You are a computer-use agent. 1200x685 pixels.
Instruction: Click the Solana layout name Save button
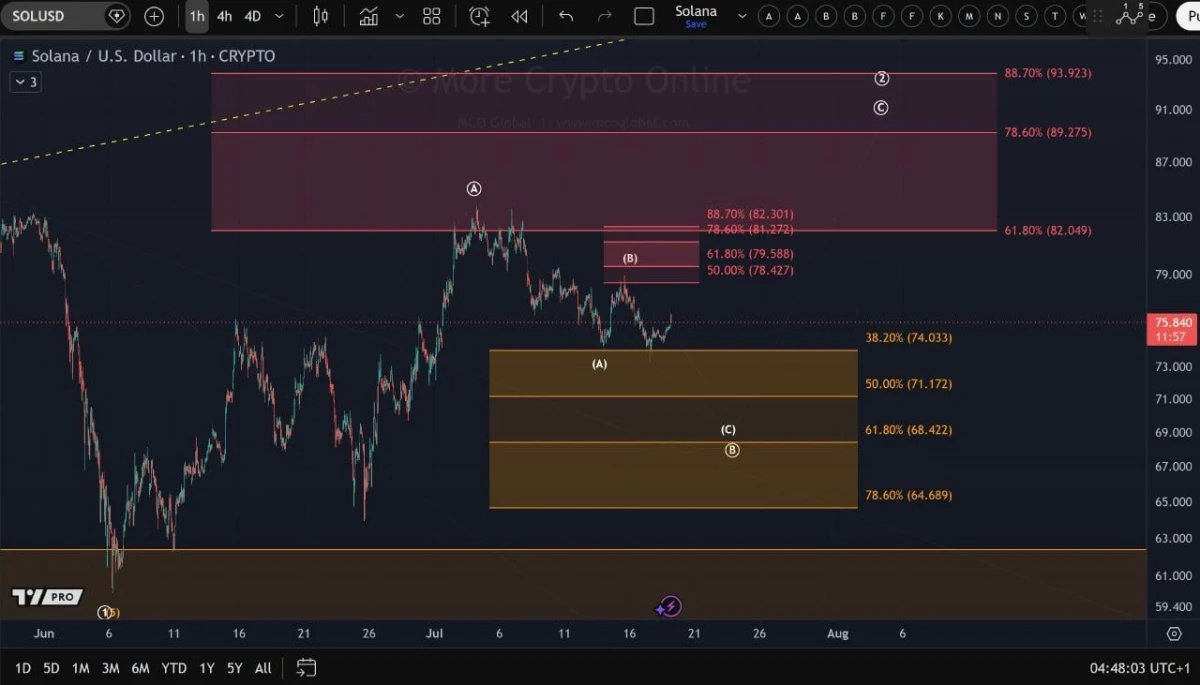click(x=696, y=16)
